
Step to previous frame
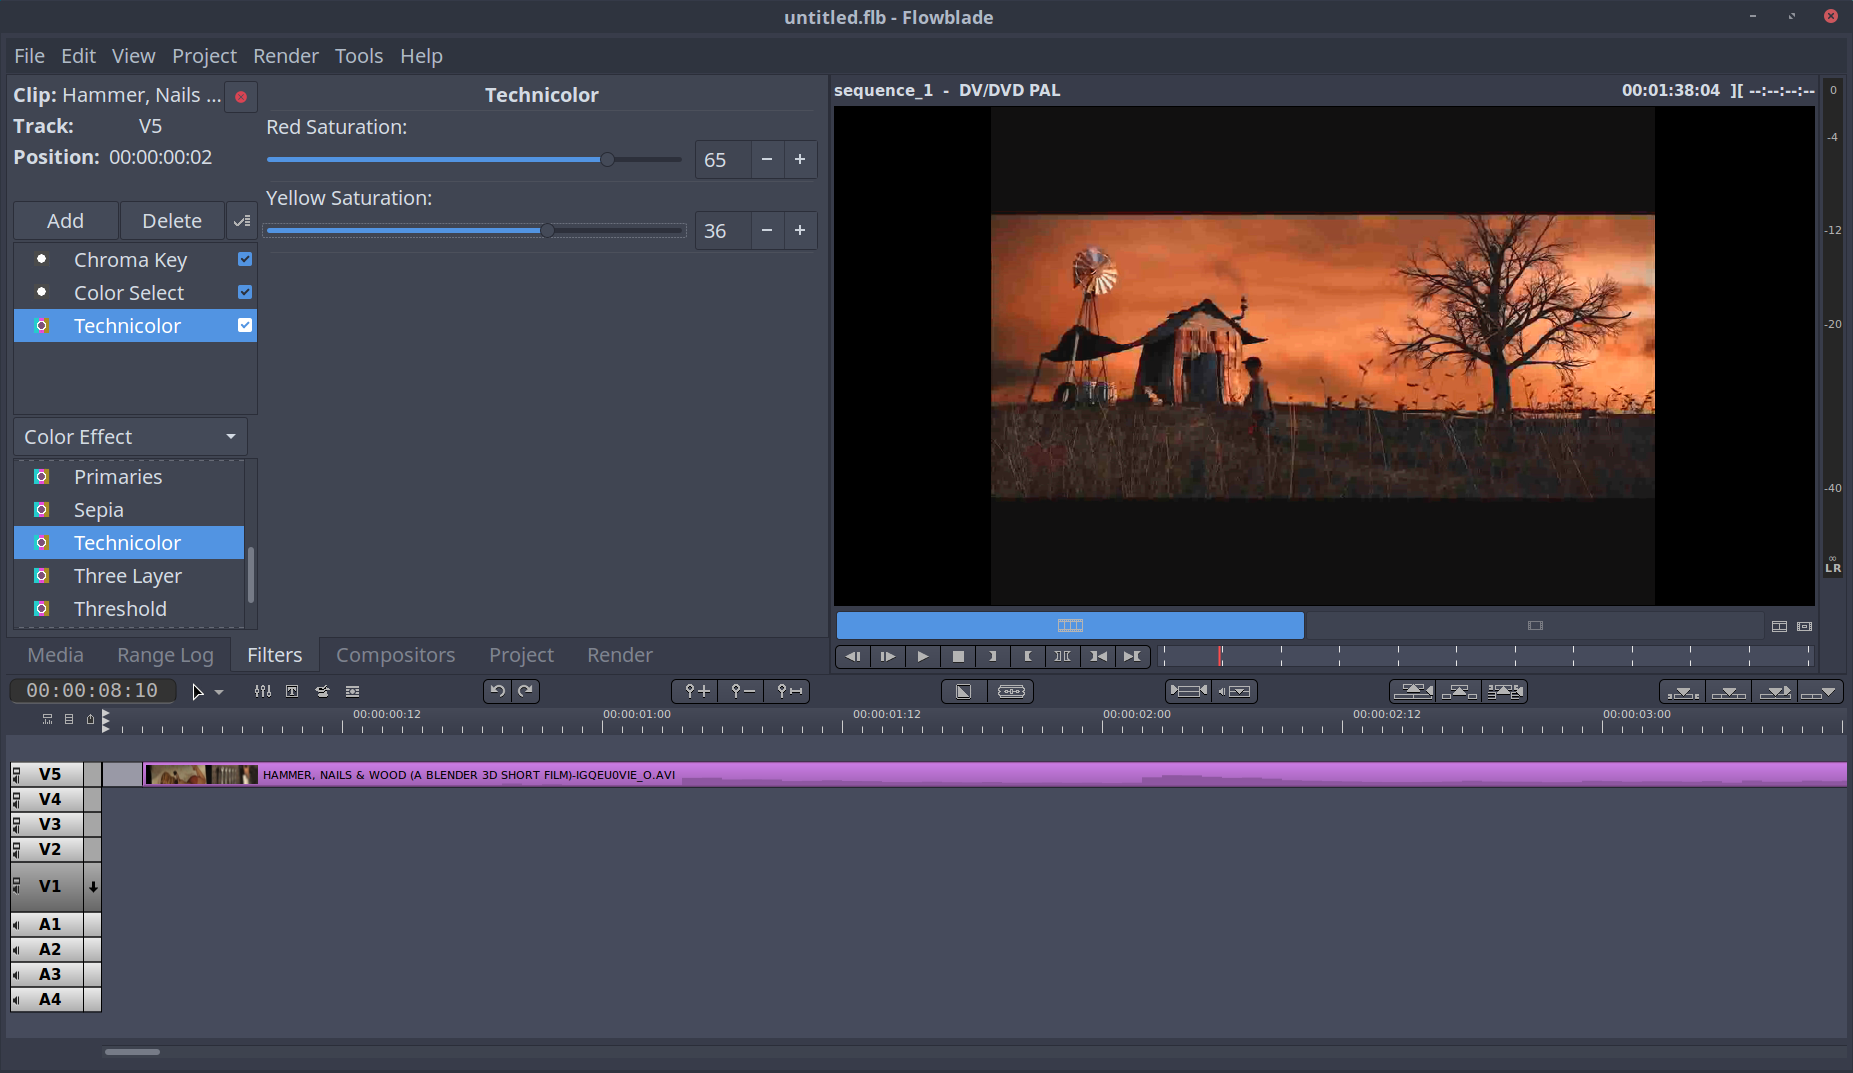click(x=853, y=656)
